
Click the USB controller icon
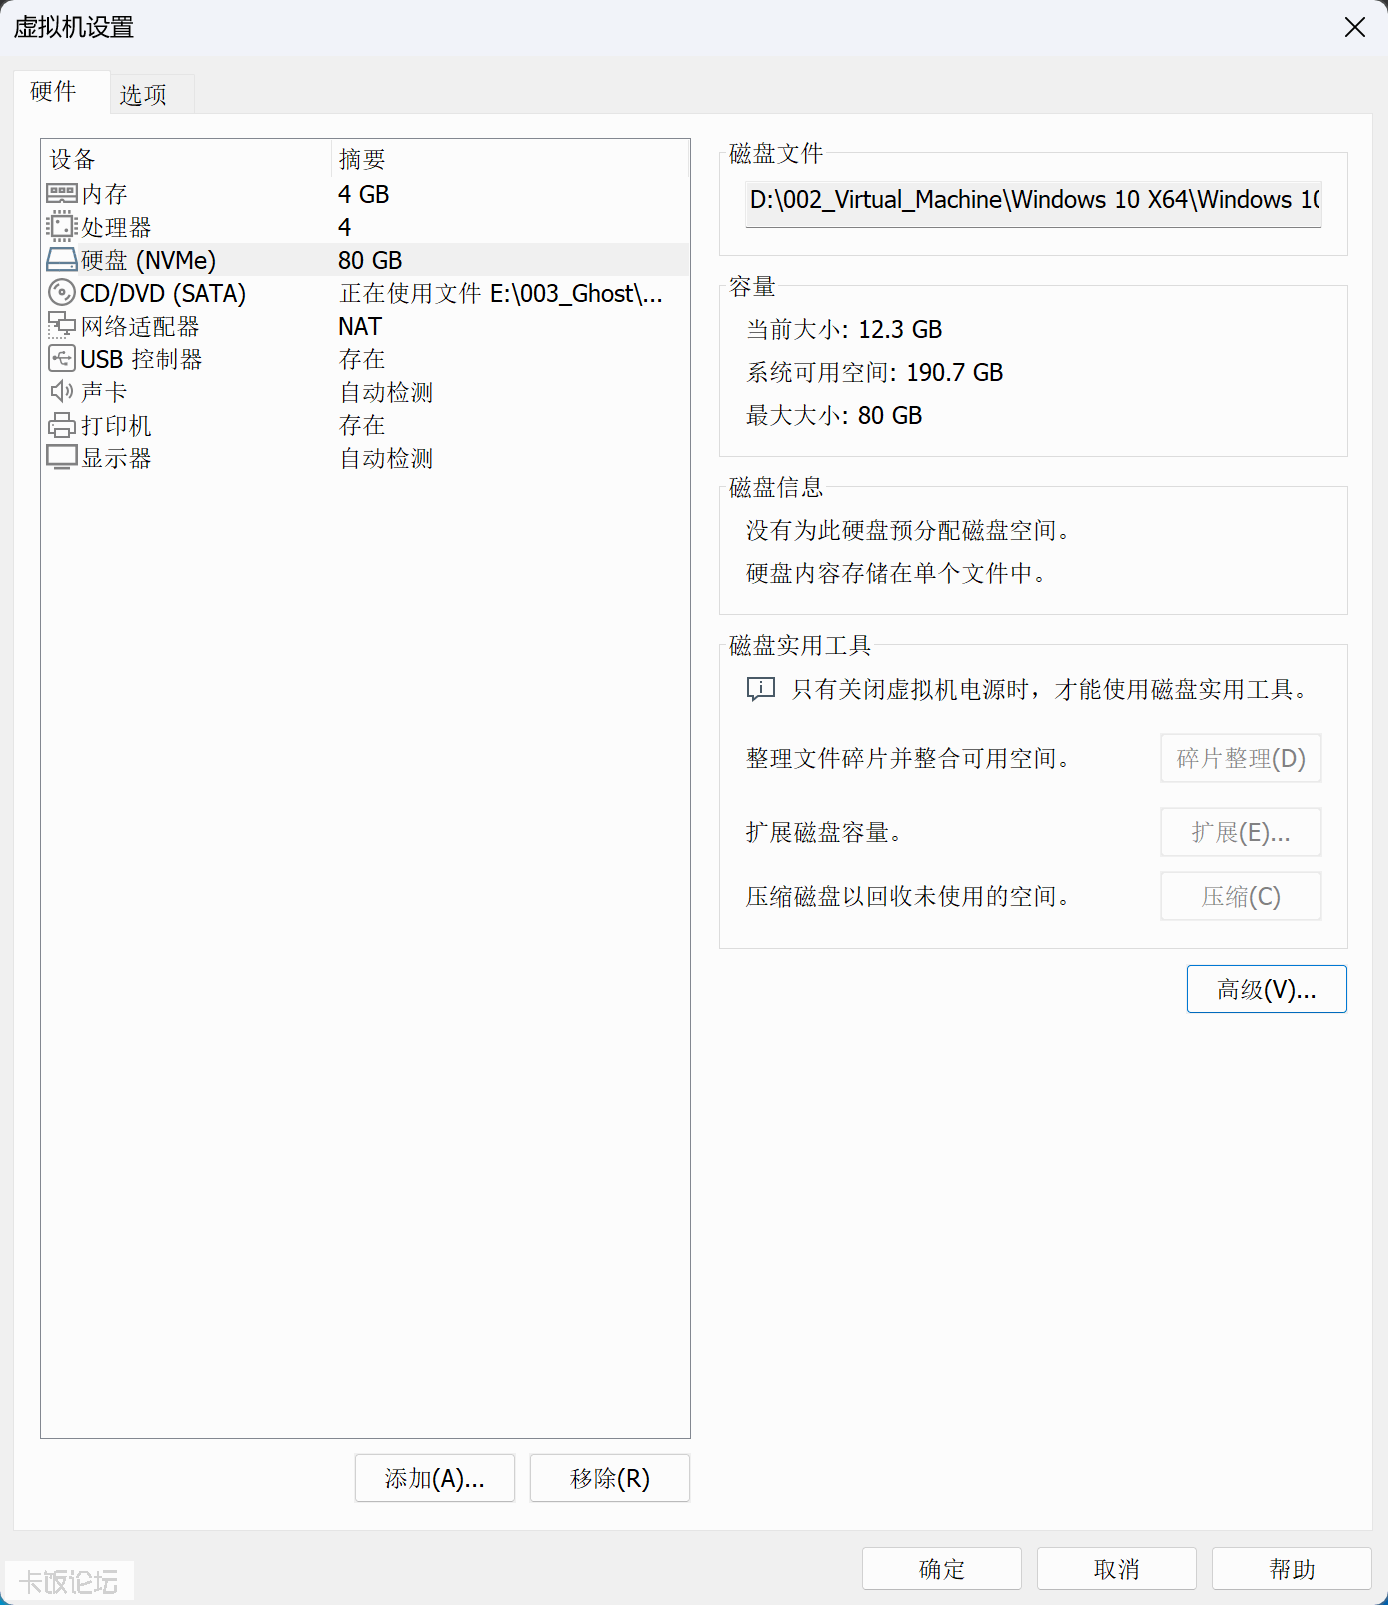click(x=62, y=359)
